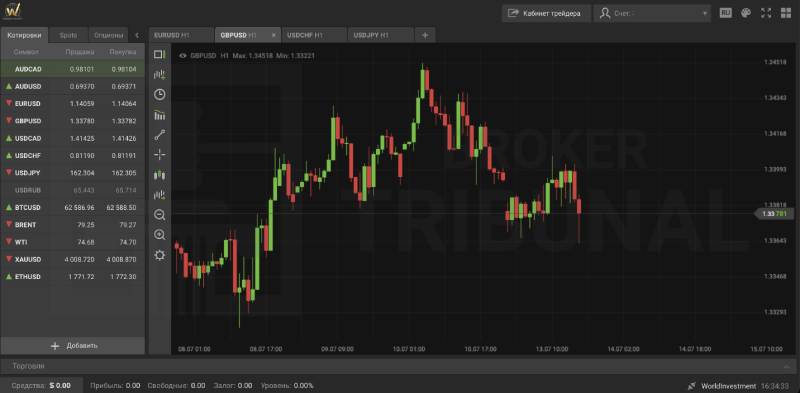Open the timeframe clock tool
Viewport: 800px width, 393px height.
click(x=160, y=94)
